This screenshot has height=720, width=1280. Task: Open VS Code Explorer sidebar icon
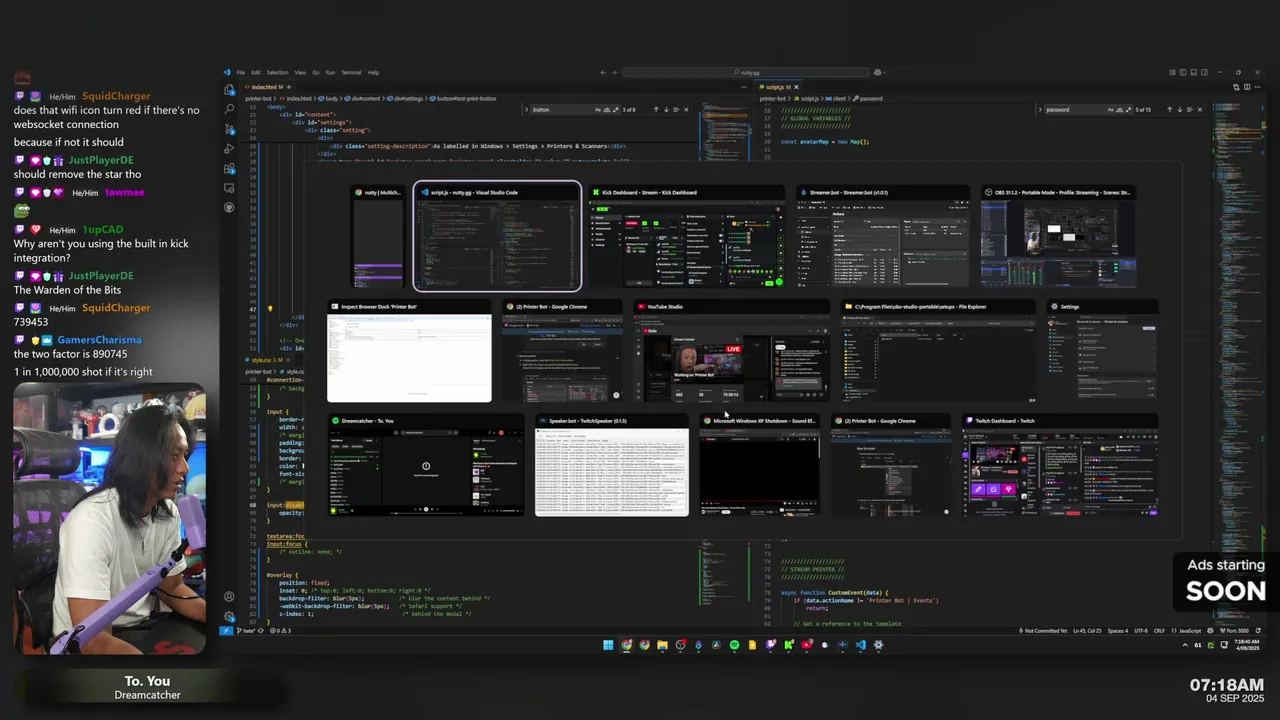tap(229, 88)
